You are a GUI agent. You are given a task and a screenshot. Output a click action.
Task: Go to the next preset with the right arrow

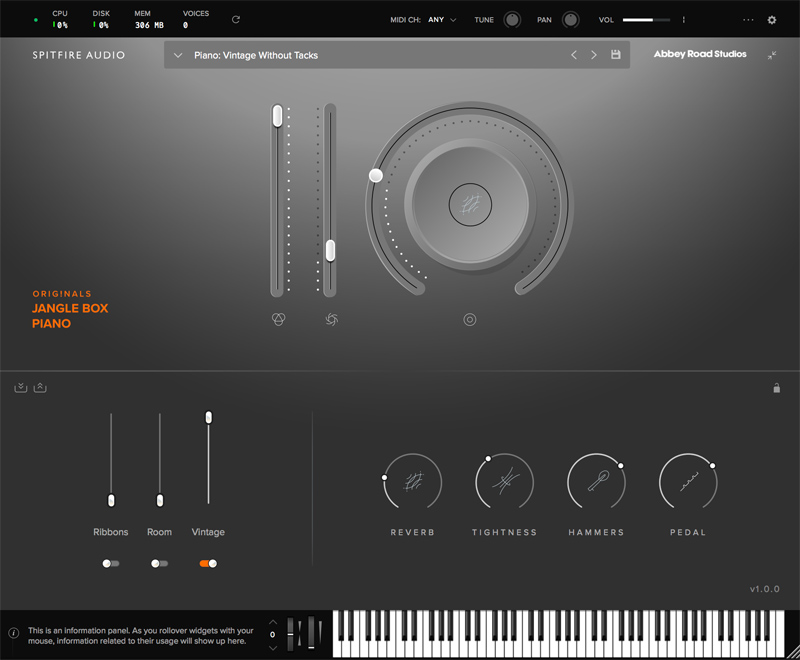(x=595, y=56)
